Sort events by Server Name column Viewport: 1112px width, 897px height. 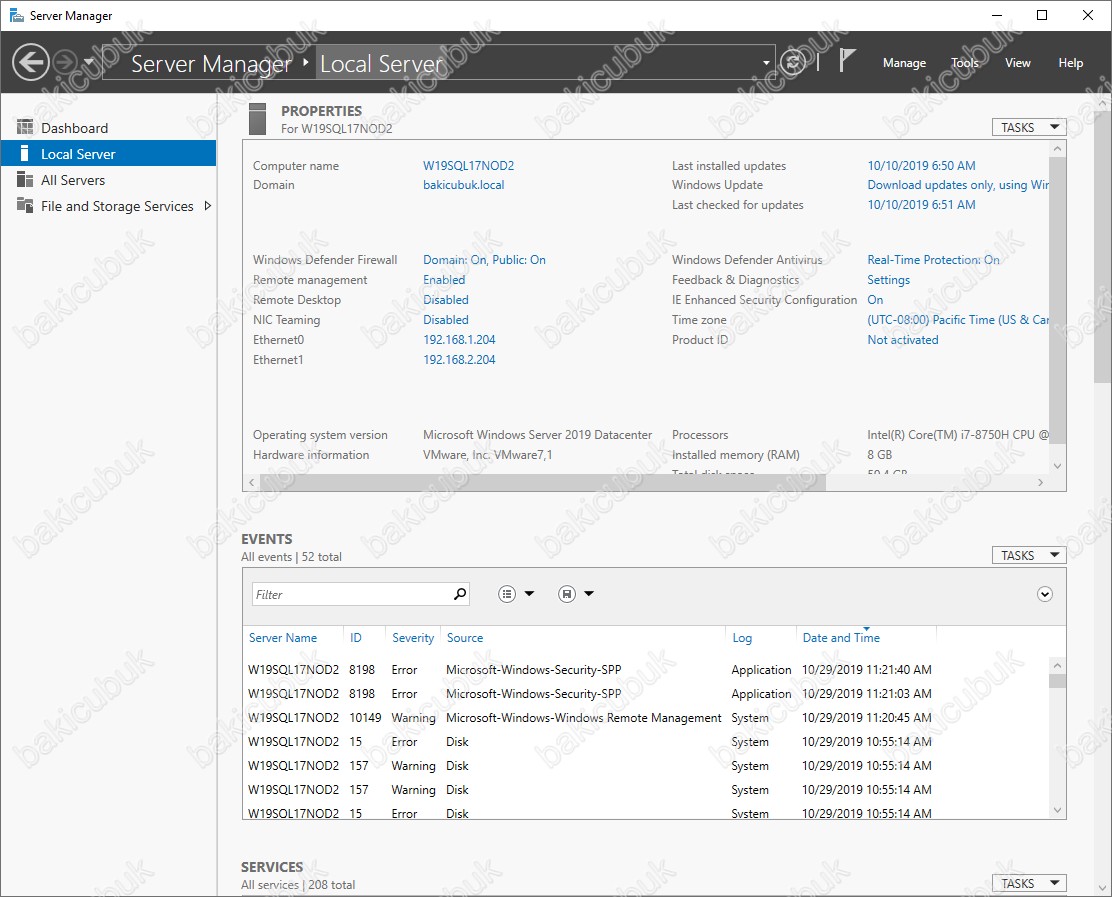click(283, 638)
